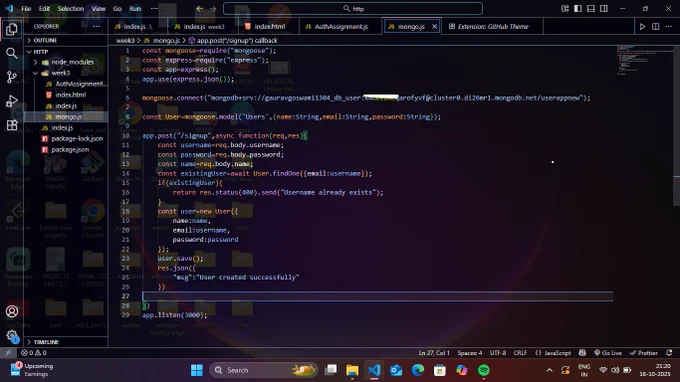This screenshot has height=382, width=680.
Task: Open the additional menus ellipsis in menu bar
Action: point(154,8)
